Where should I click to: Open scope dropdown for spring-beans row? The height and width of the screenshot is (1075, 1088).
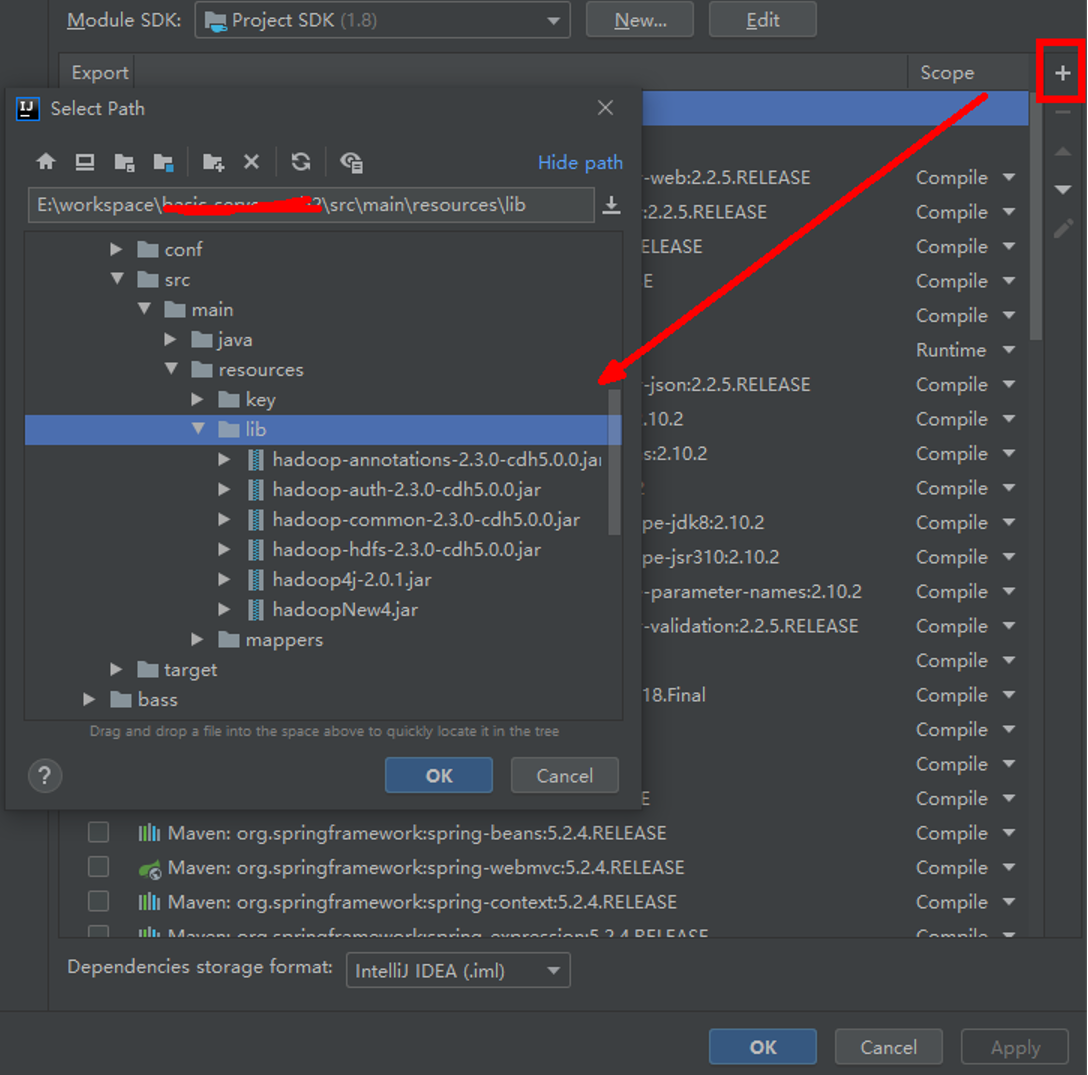(1009, 833)
